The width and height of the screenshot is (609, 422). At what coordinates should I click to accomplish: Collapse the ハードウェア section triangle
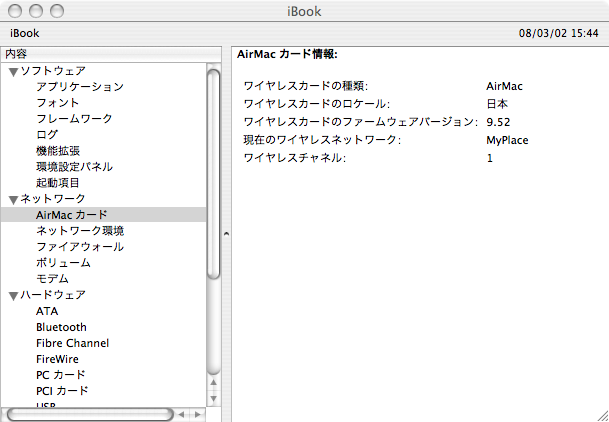[14, 296]
